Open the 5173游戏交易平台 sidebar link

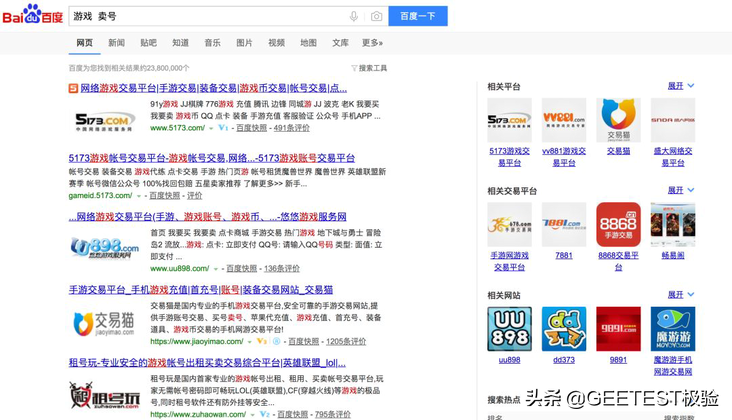[x=509, y=157]
